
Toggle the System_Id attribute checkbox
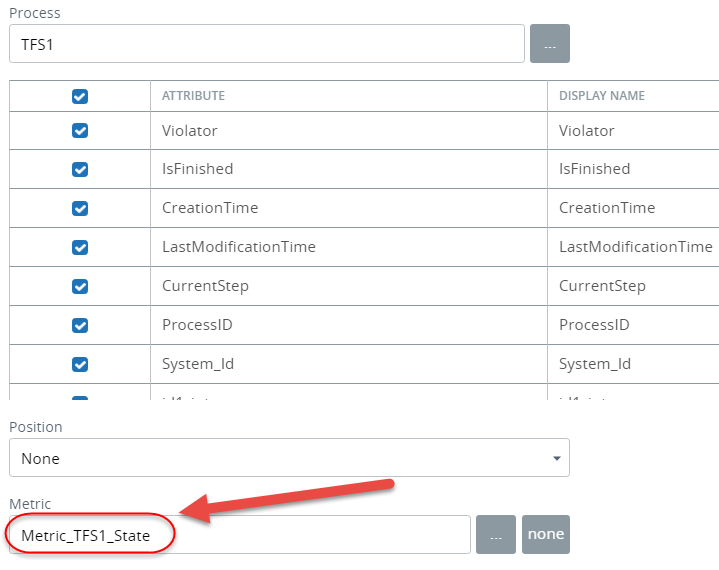pyautogui.click(x=80, y=364)
